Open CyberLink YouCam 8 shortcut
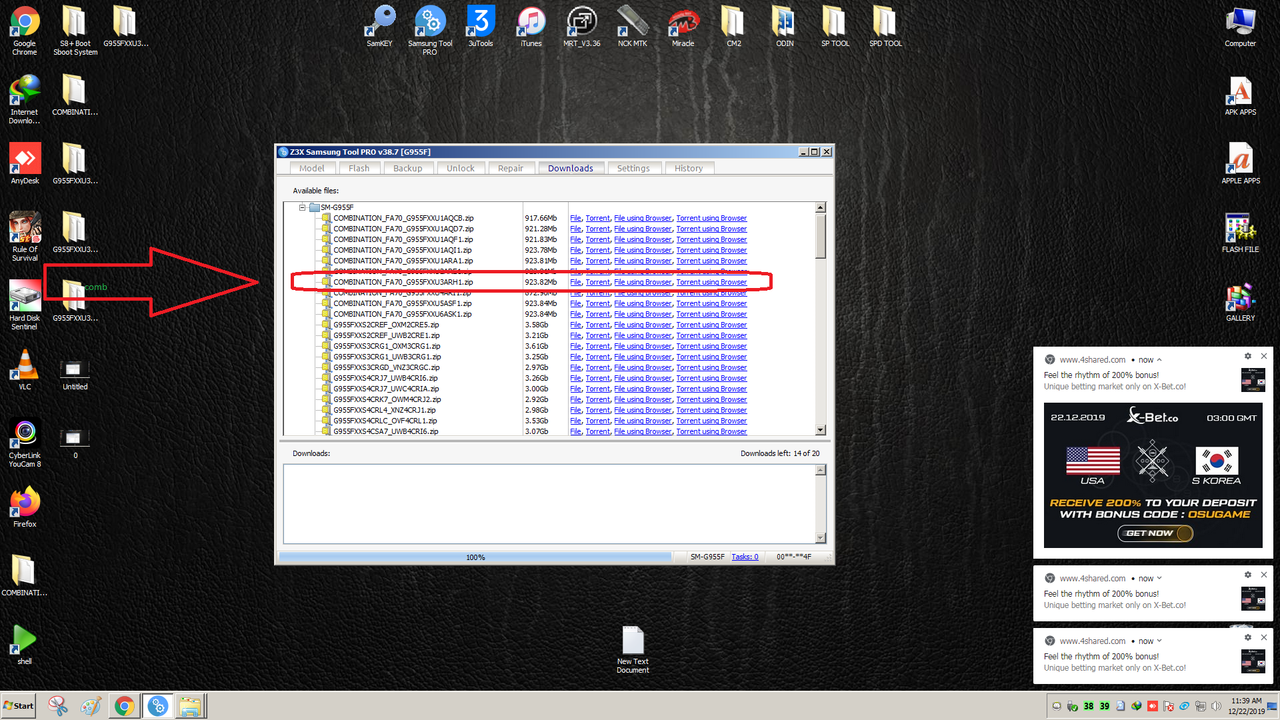This screenshot has width=1280, height=720. click(x=24, y=443)
